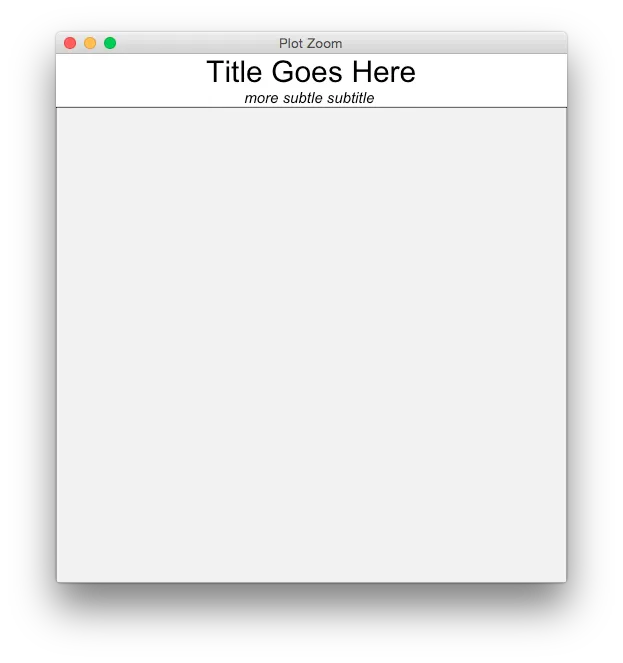This screenshot has height=663, width=623.
Task: Click the word "Title" in the heading
Action: pyautogui.click(x=234, y=71)
